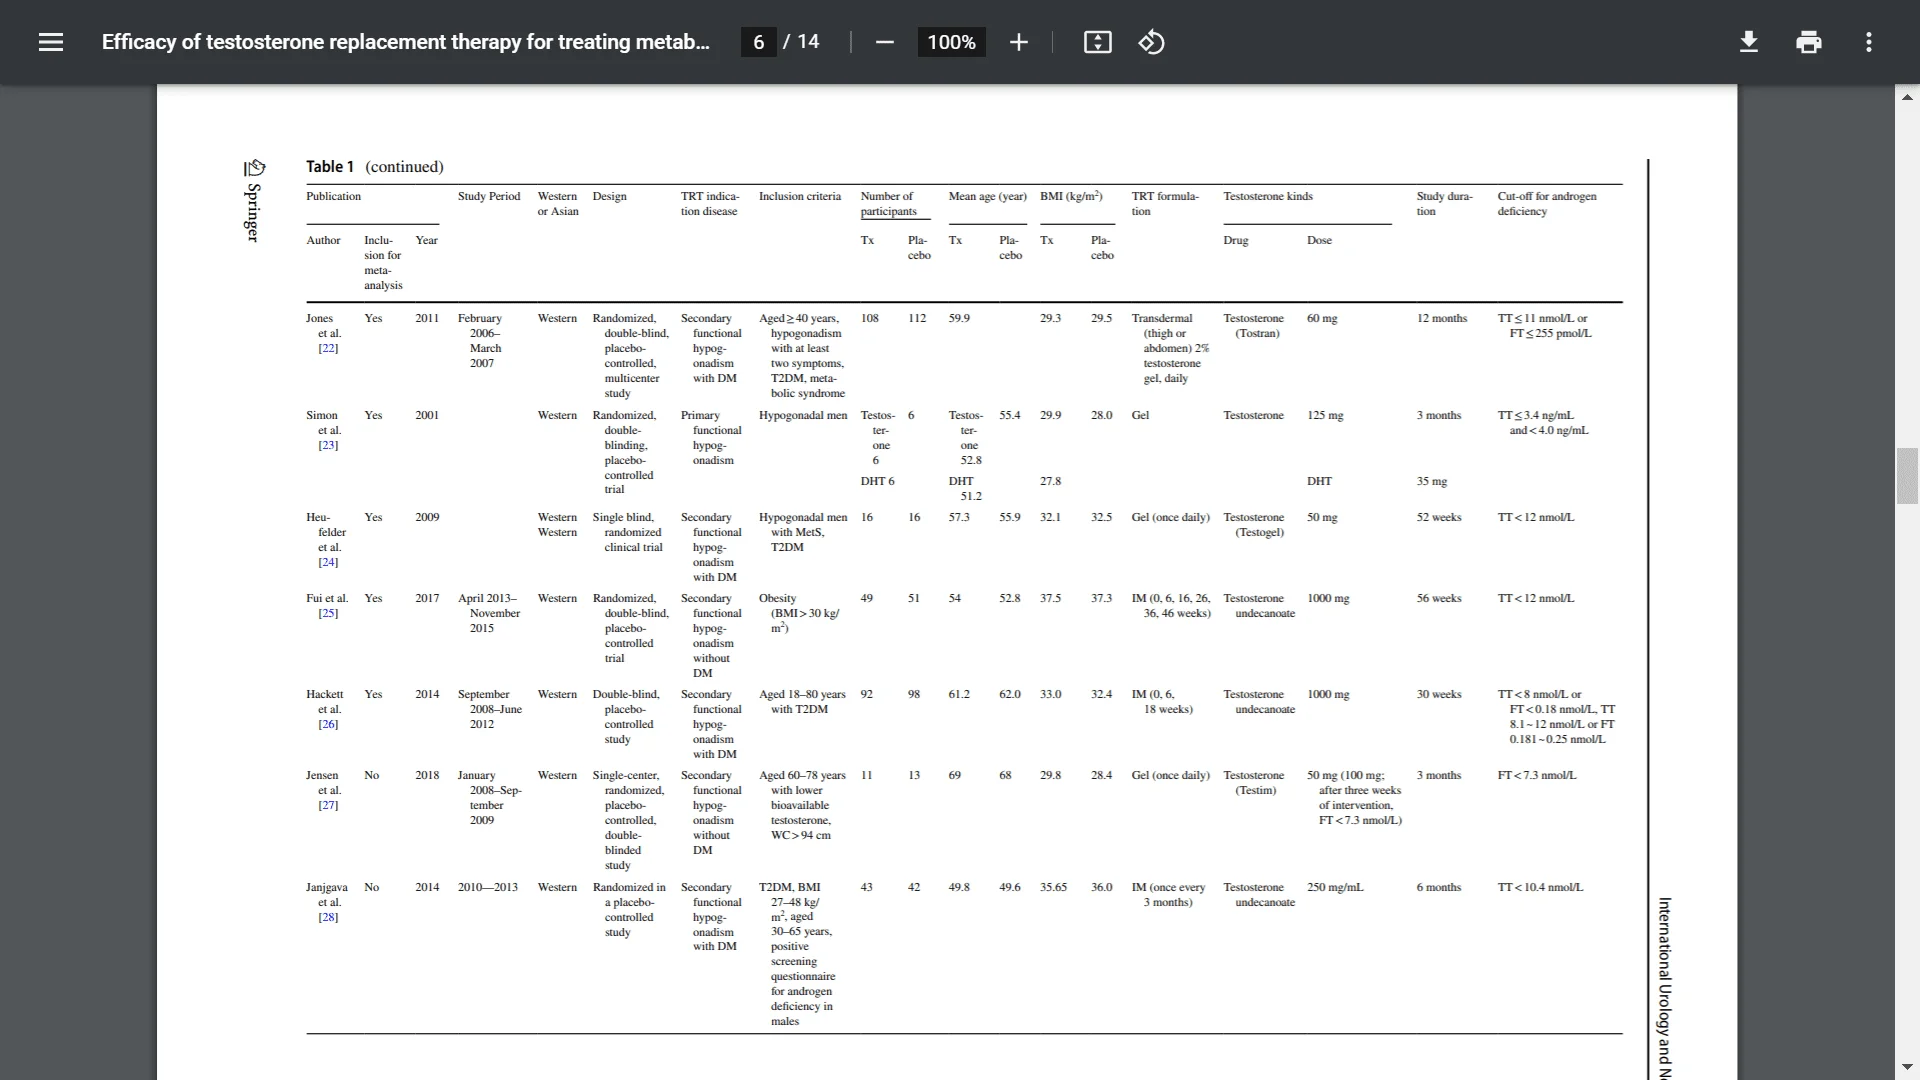Screen dimensions: 1920x1080
Task: Click the document title in the toolbar
Action: pyautogui.click(x=405, y=42)
